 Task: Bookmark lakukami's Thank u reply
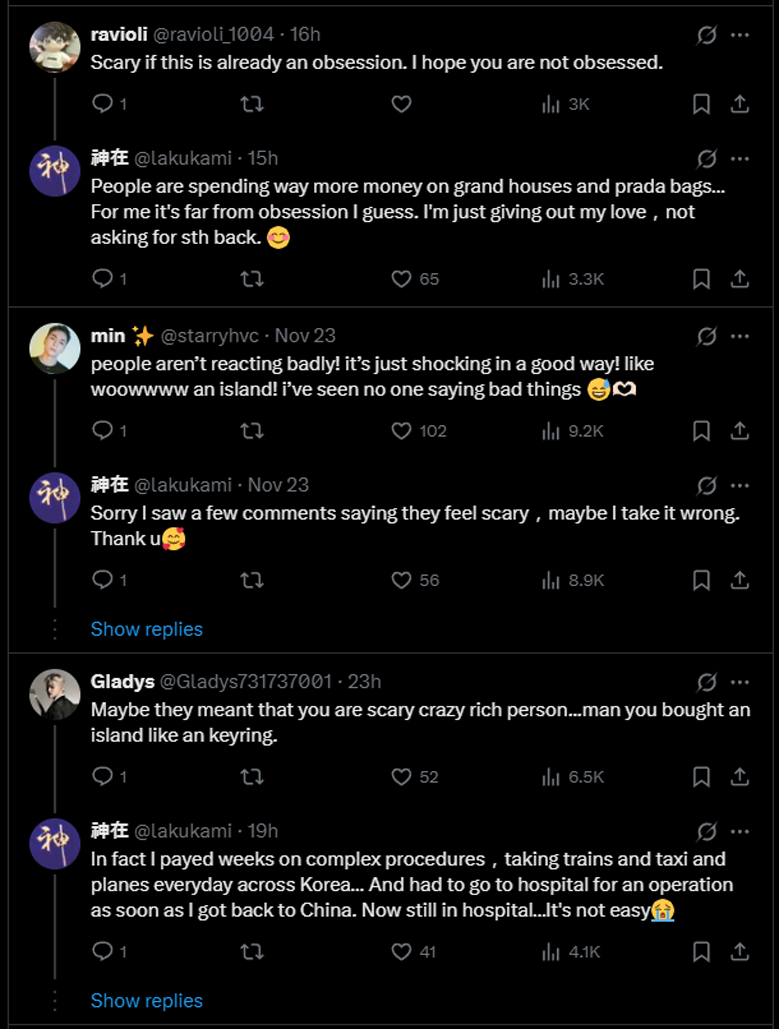[x=702, y=580]
